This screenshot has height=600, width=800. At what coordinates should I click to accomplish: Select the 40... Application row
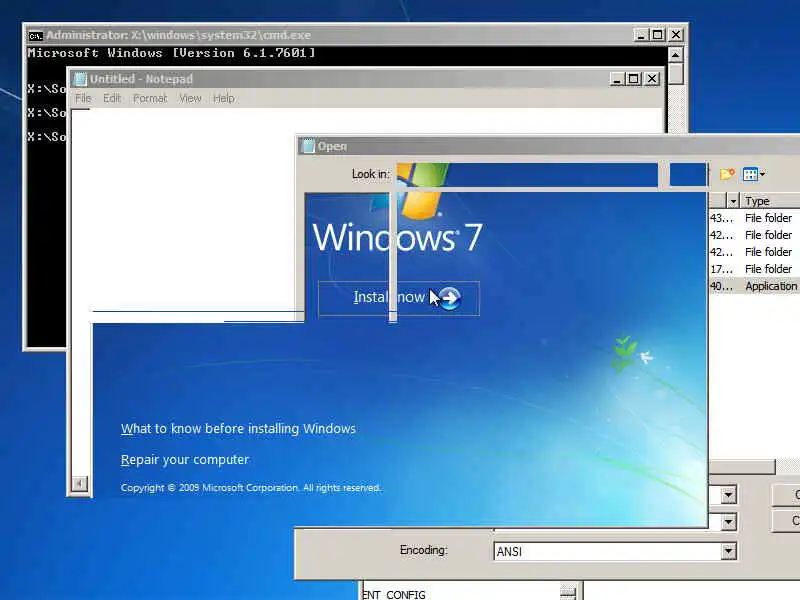click(x=754, y=286)
